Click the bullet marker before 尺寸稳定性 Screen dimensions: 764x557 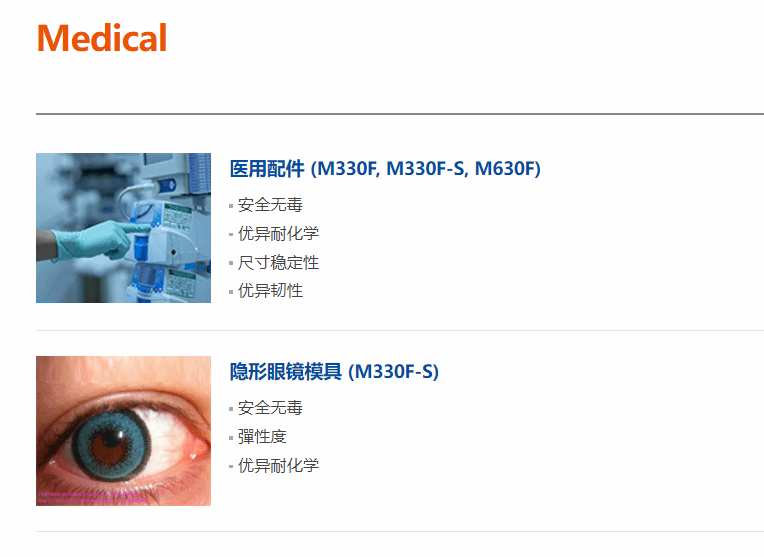231,263
